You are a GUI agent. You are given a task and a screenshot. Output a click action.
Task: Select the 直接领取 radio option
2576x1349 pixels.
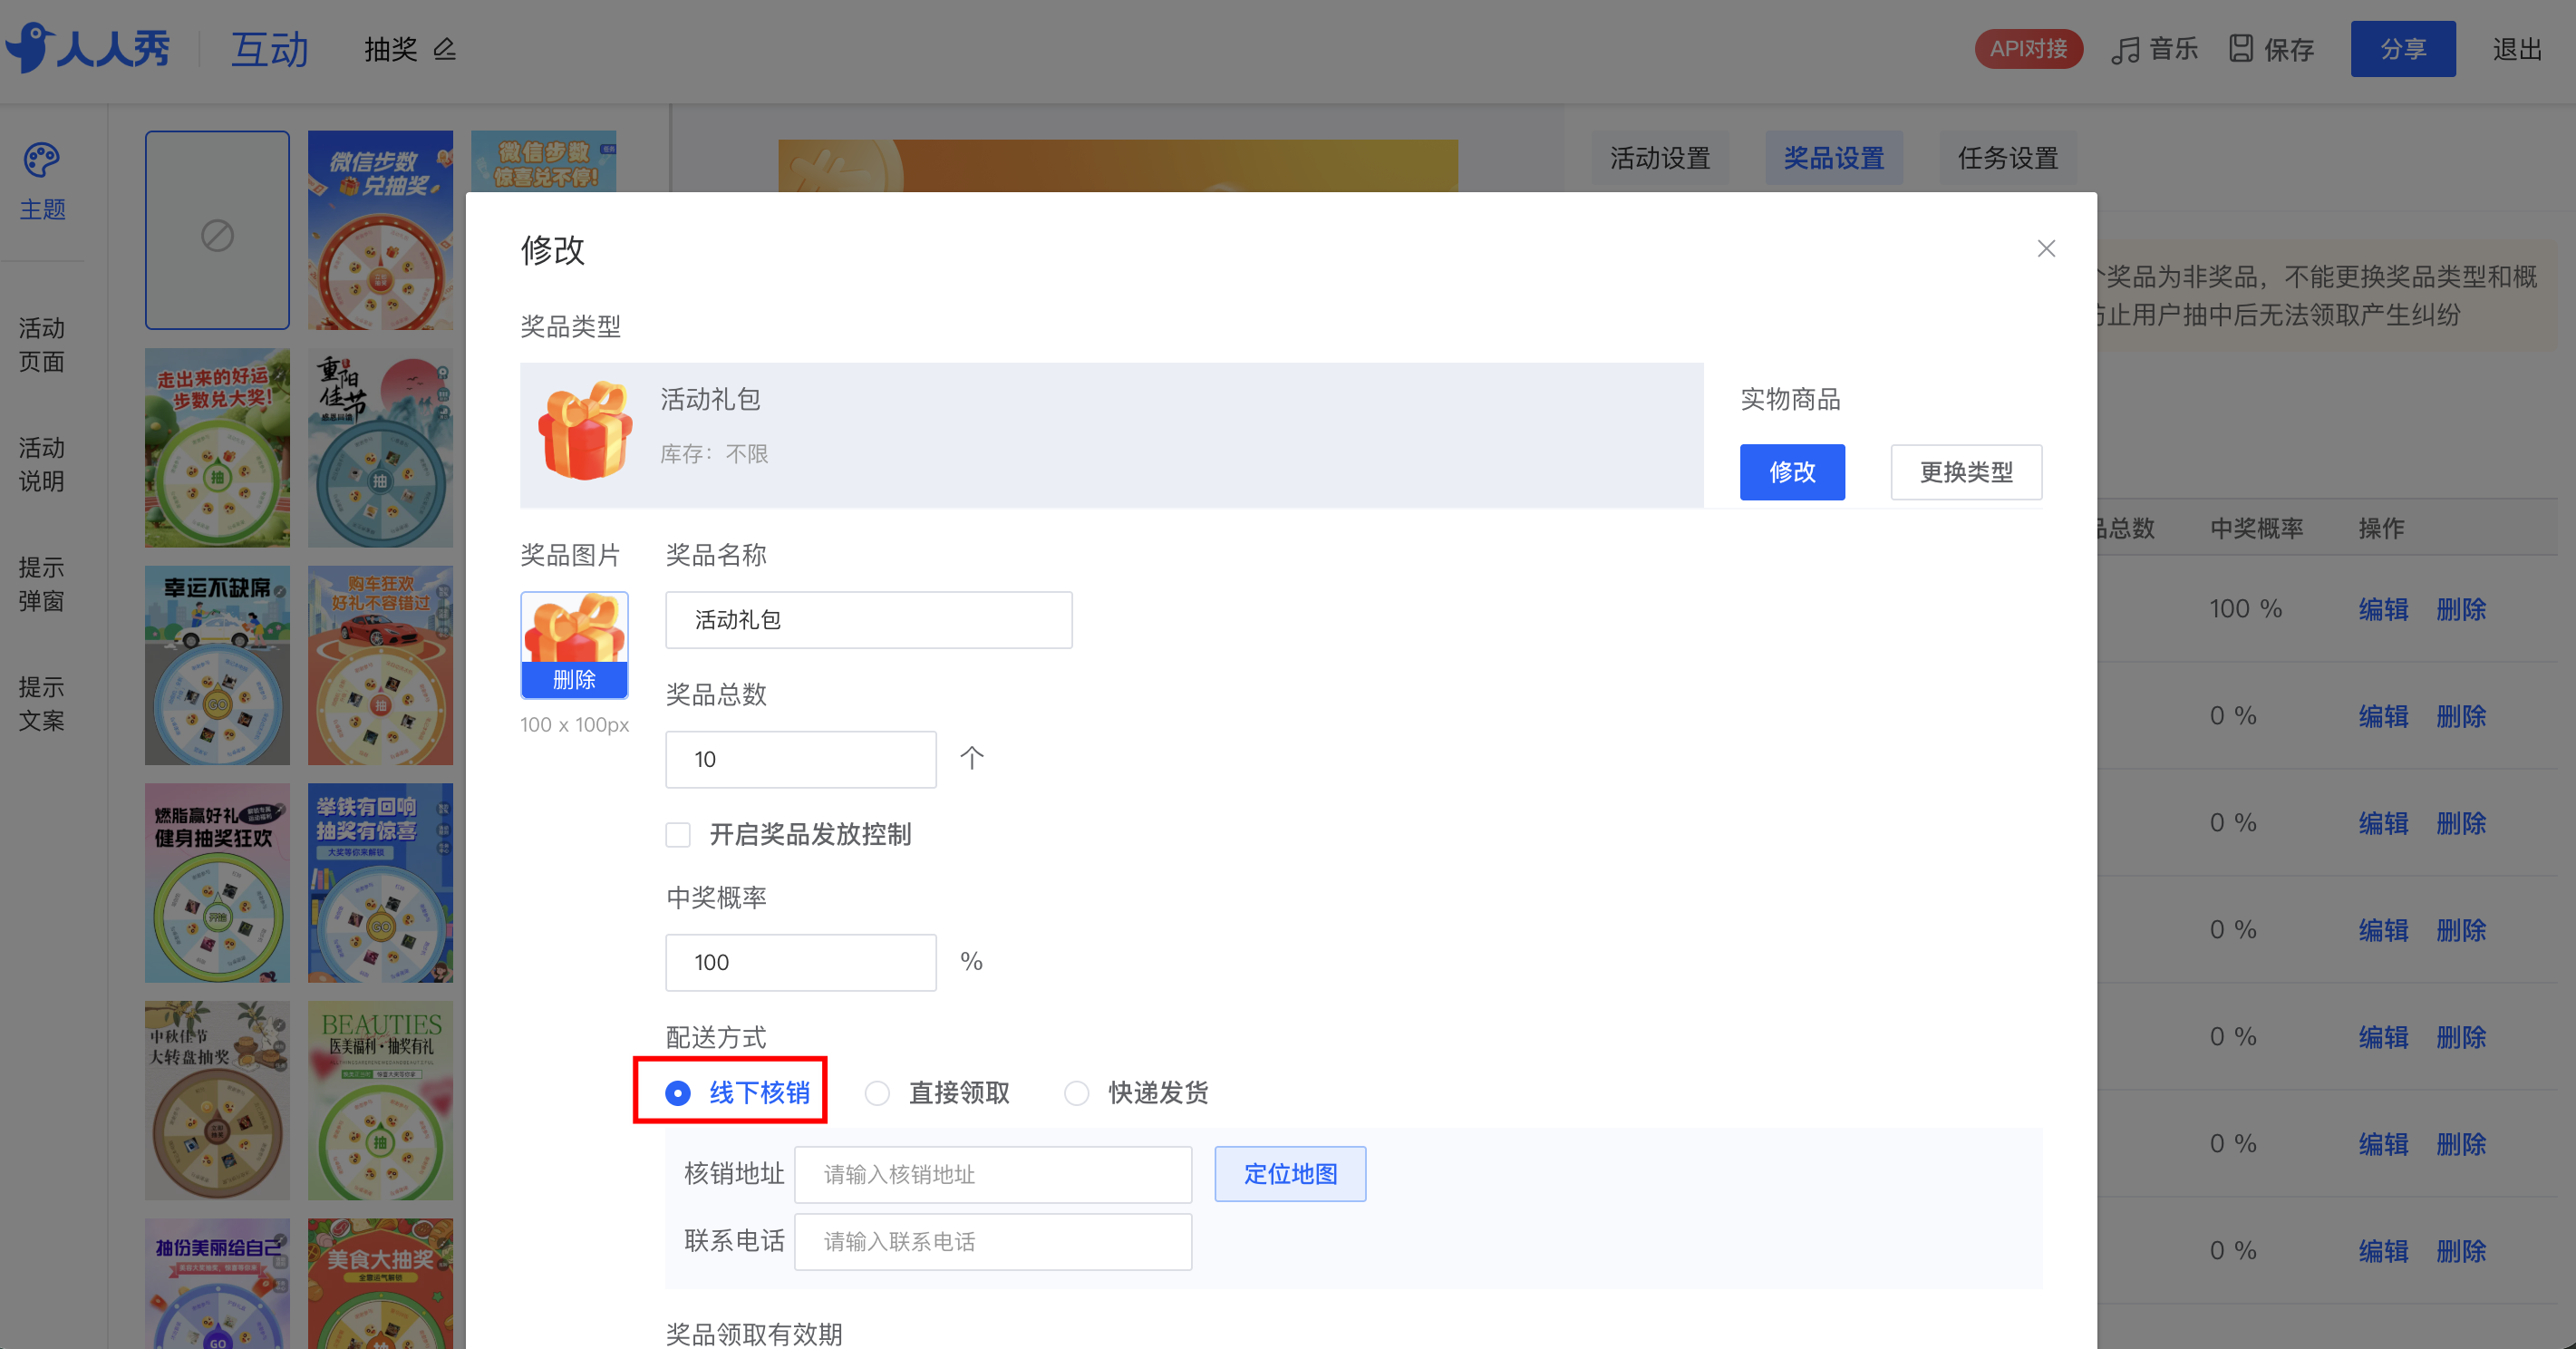(x=877, y=1093)
